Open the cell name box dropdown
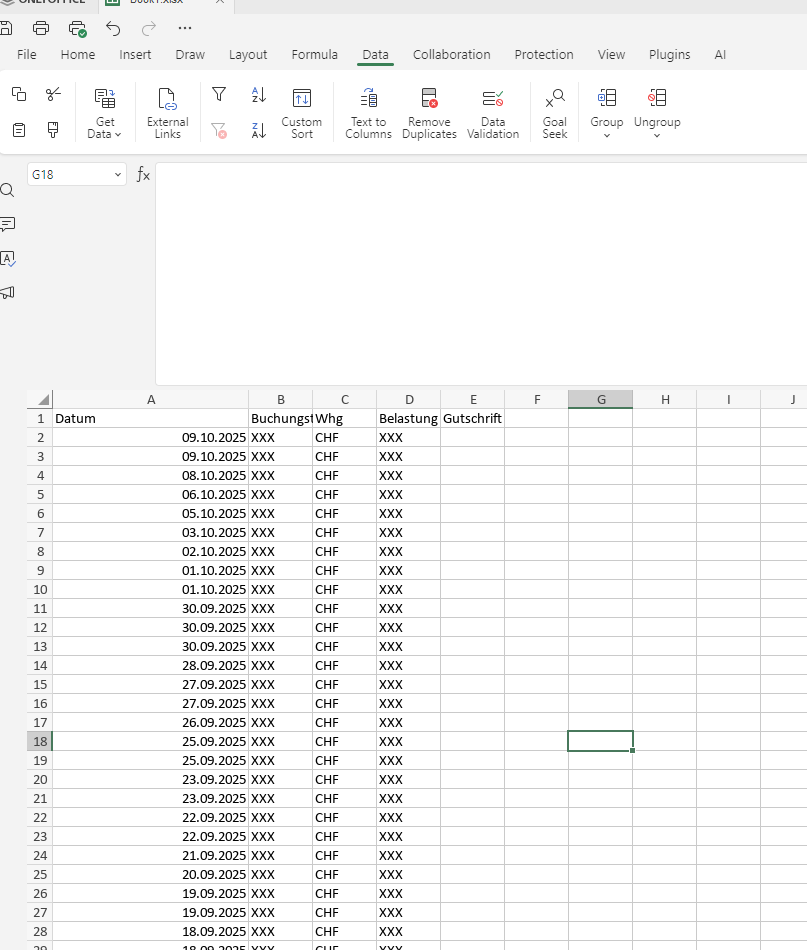Screen dimensions: 807x950 (x=117, y=175)
